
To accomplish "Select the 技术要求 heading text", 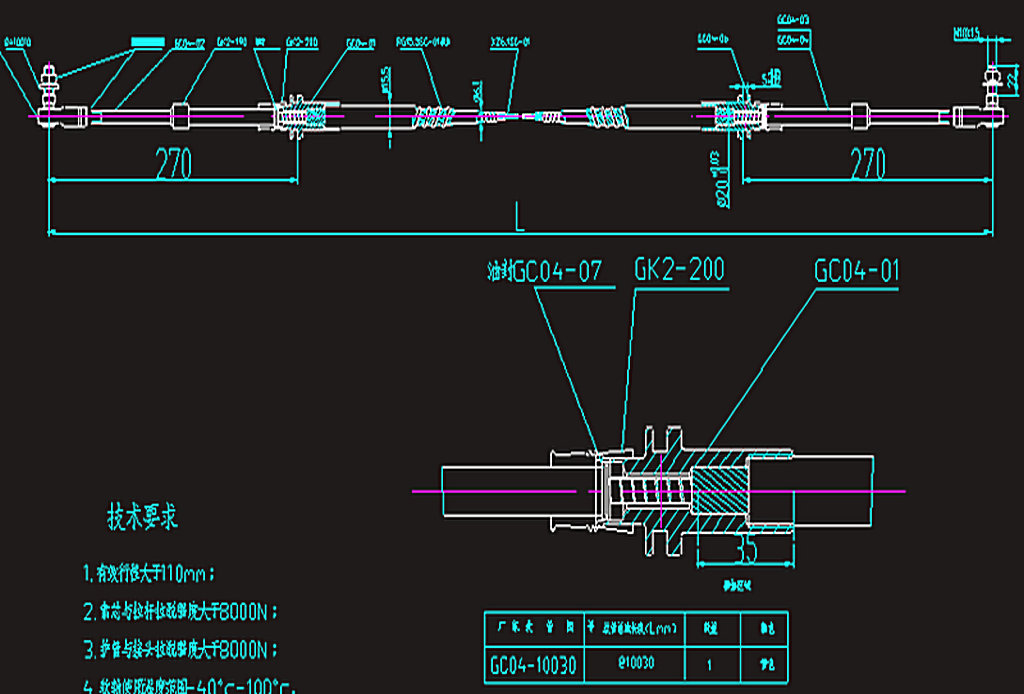I will coord(142,518).
